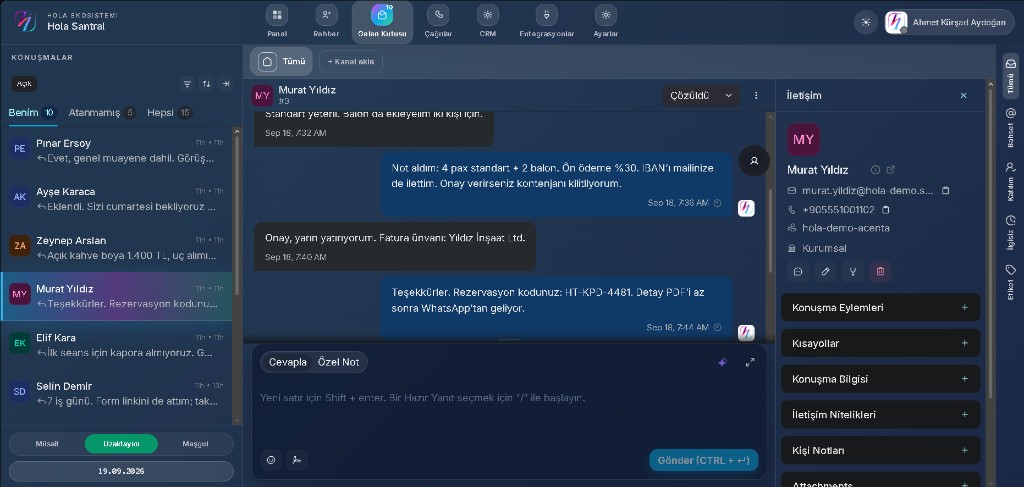Viewport: 1024px width, 487px height.
Task: Set availability to Meşgul
Action: (x=195, y=444)
